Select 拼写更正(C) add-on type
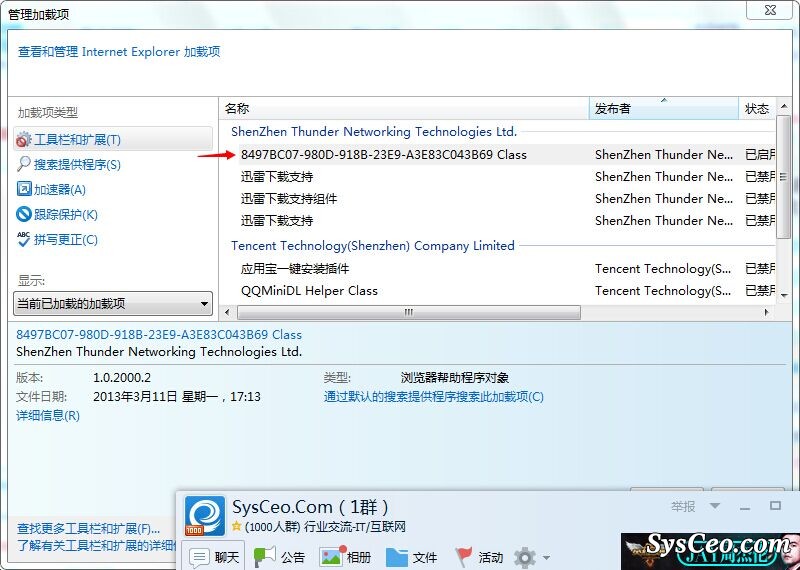800x570 pixels. pyautogui.click(x=66, y=239)
